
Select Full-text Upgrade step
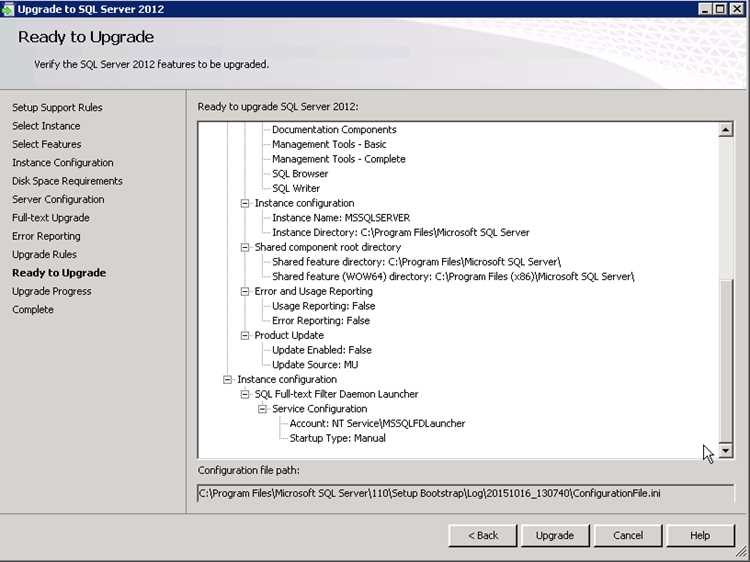pyautogui.click(x=51, y=218)
